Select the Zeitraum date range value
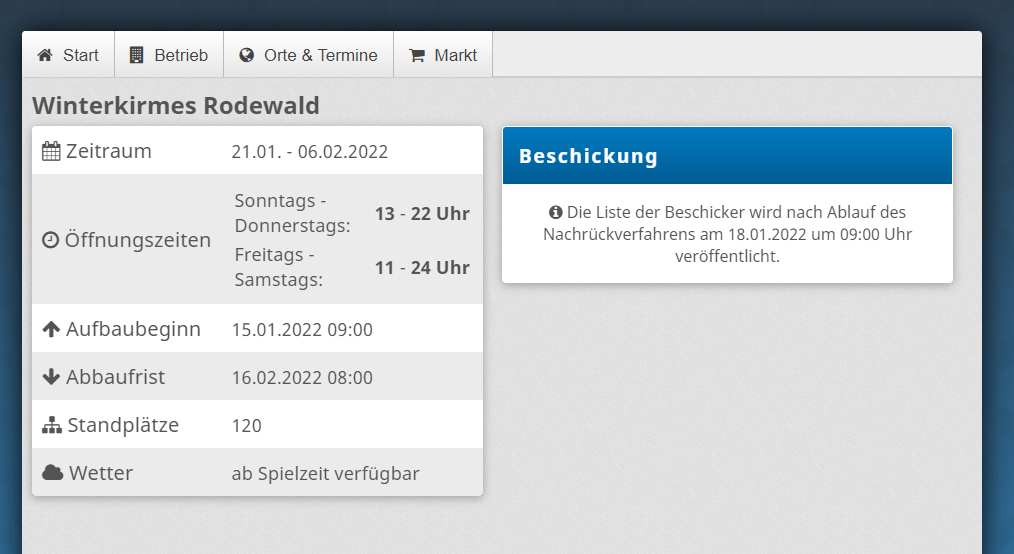The image size is (1014, 554). click(x=309, y=152)
